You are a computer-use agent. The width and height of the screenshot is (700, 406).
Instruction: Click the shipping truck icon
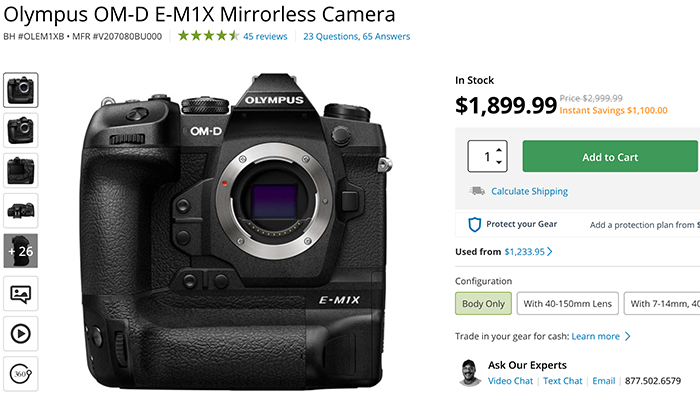tap(475, 191)
